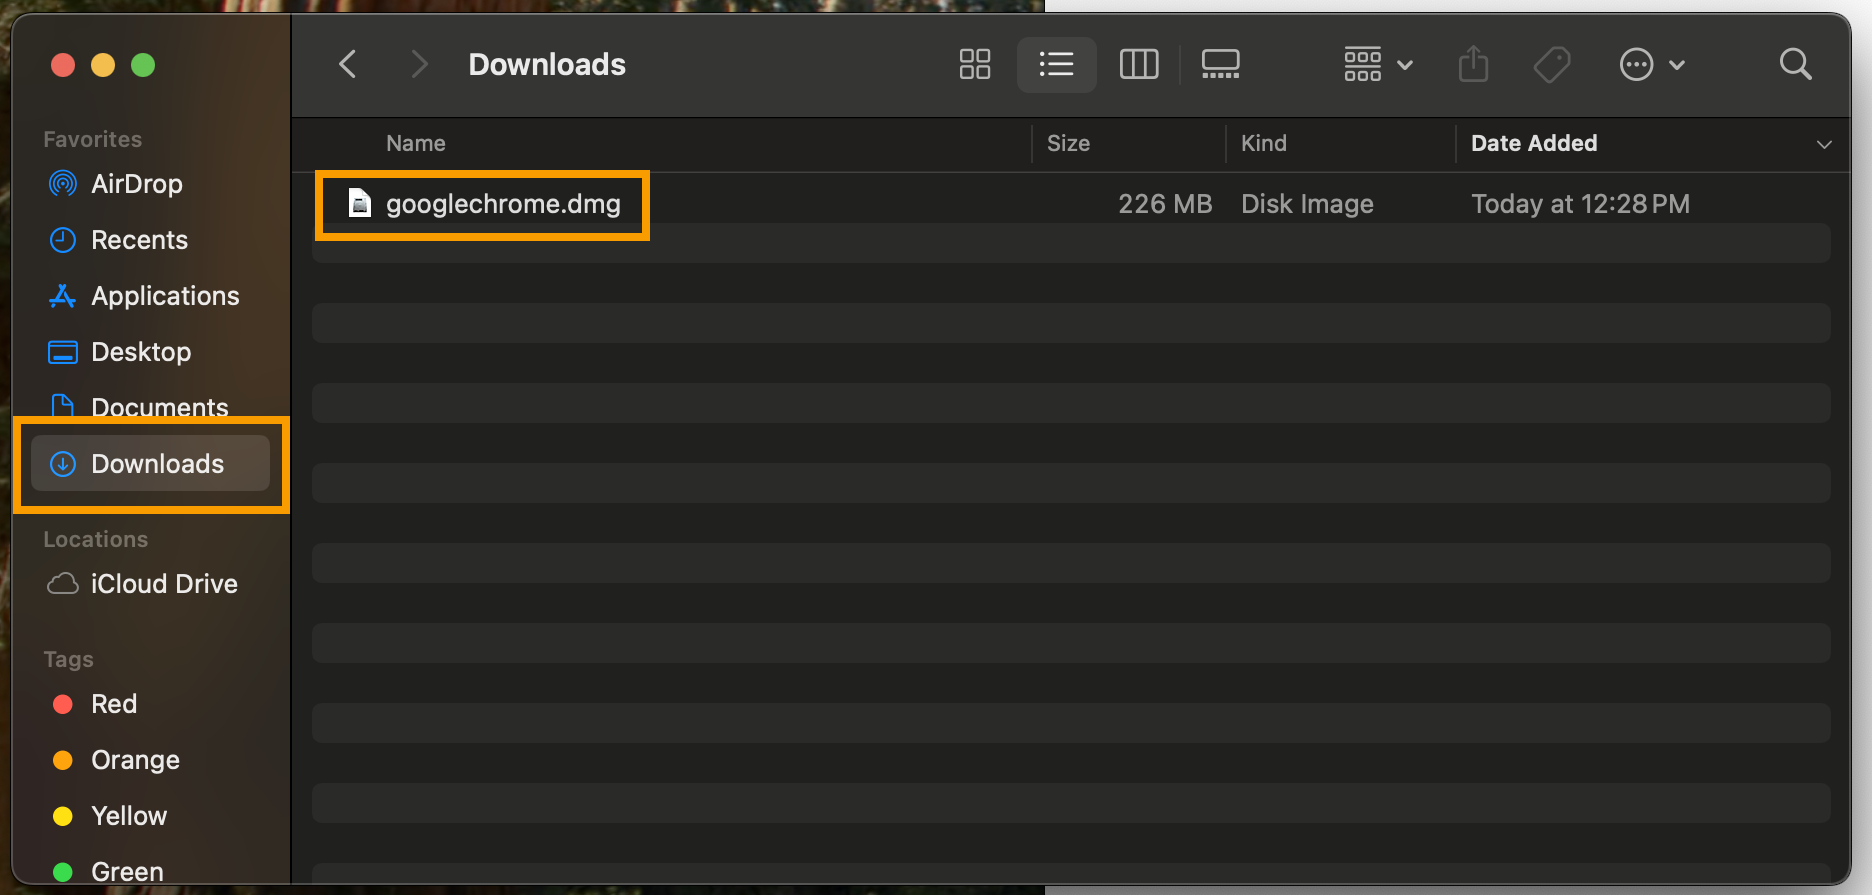Click the Edit Tags icon
This screenshot has height=895, width=1872.
[1552, 65]
